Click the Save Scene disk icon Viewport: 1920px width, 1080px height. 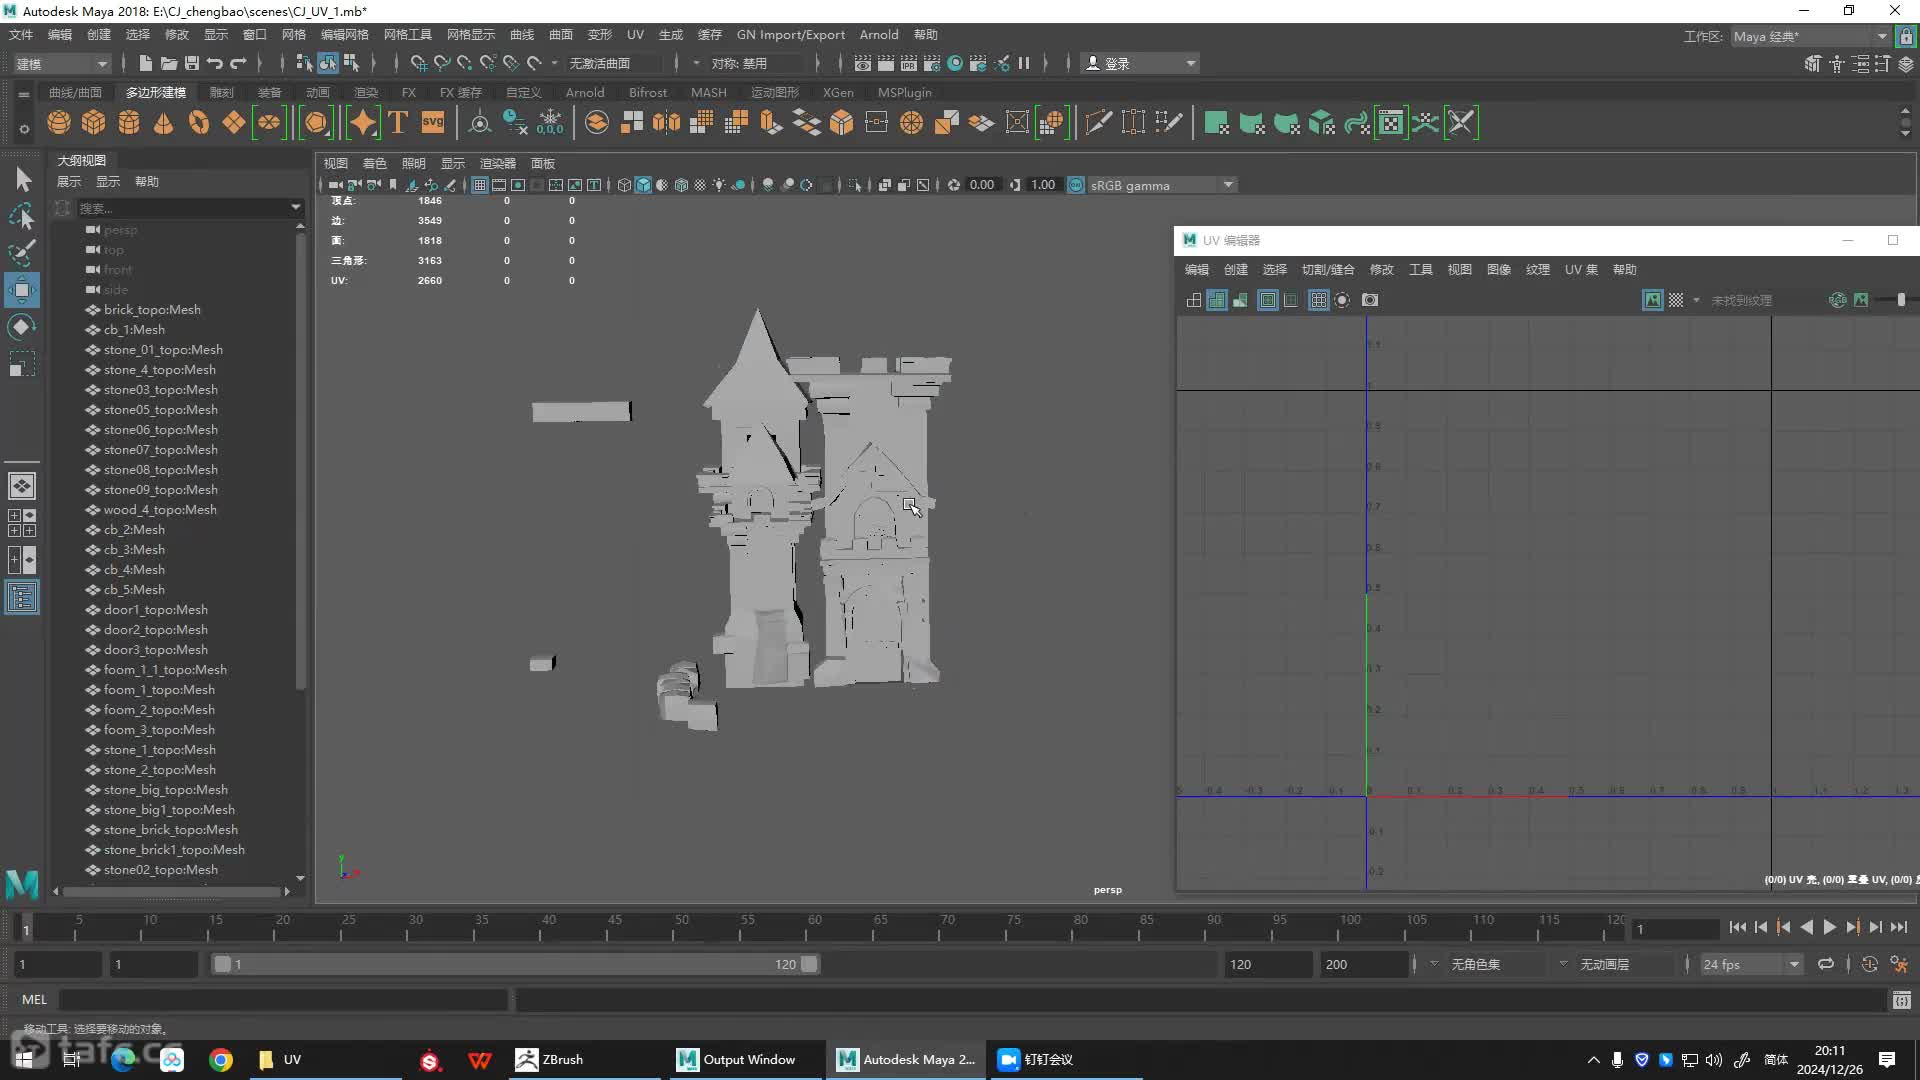click(x=192, y=63)
